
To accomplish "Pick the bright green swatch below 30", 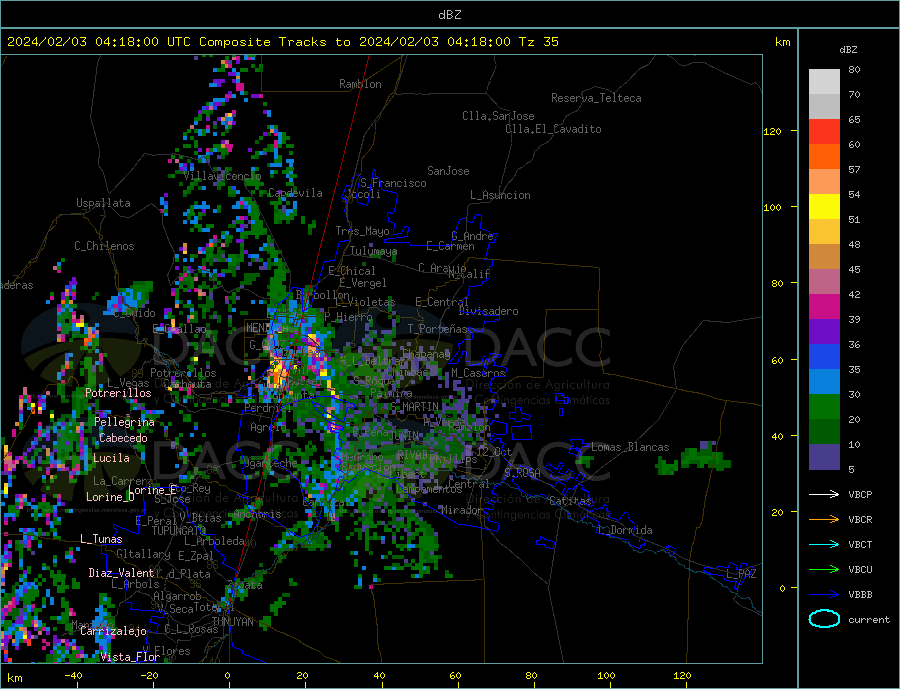I will pos(824,407).
